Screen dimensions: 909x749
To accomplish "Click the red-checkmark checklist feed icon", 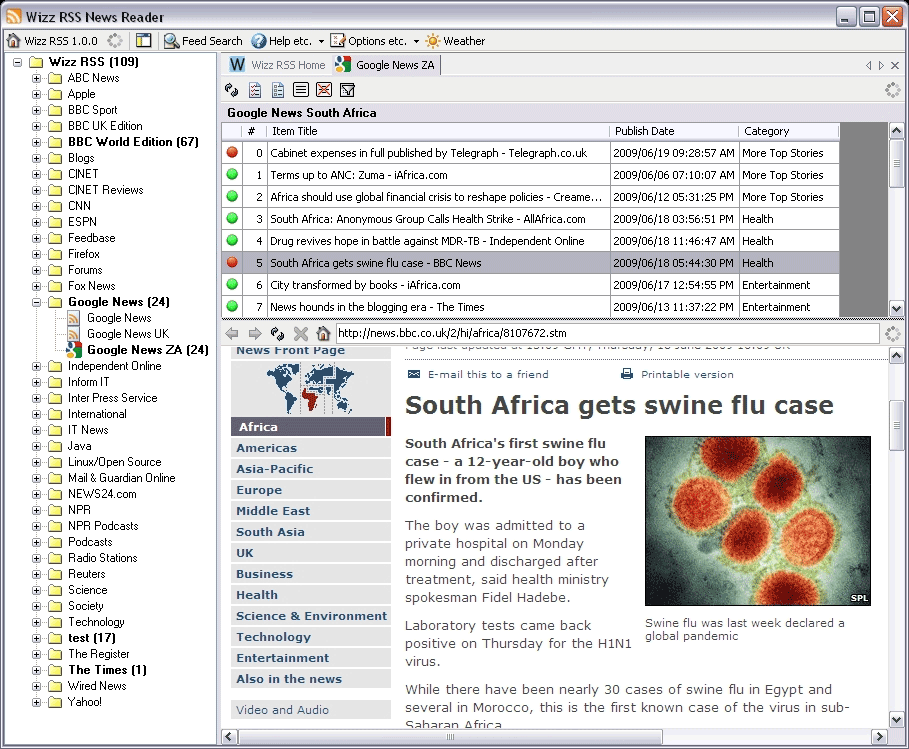I will [x=254, y=90].
